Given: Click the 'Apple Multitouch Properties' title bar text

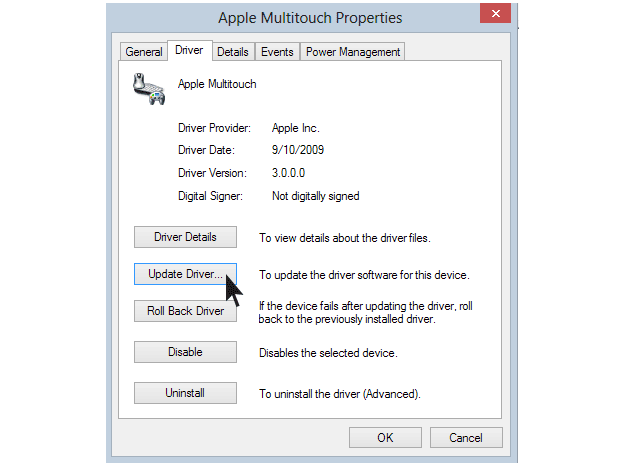Looking at the screenshot, I should click(310, 18).
